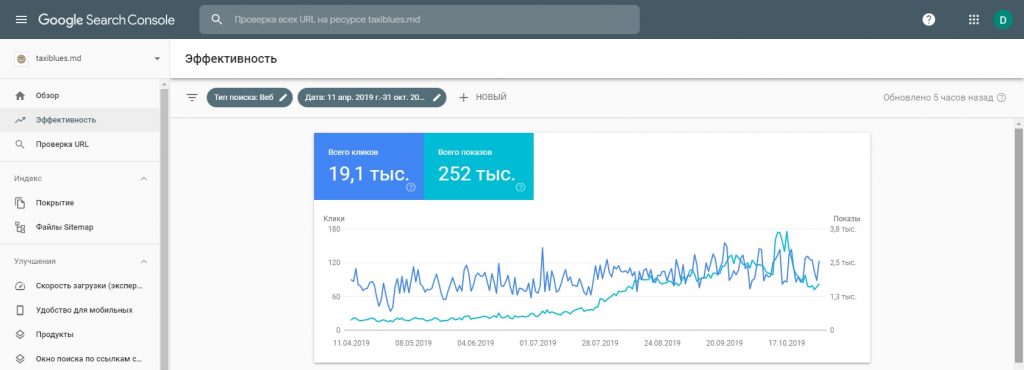Image resolution: width=1024 pixels, height=370 pixels.
Task: Collapse the Индекс section
Action: (144, 178)
